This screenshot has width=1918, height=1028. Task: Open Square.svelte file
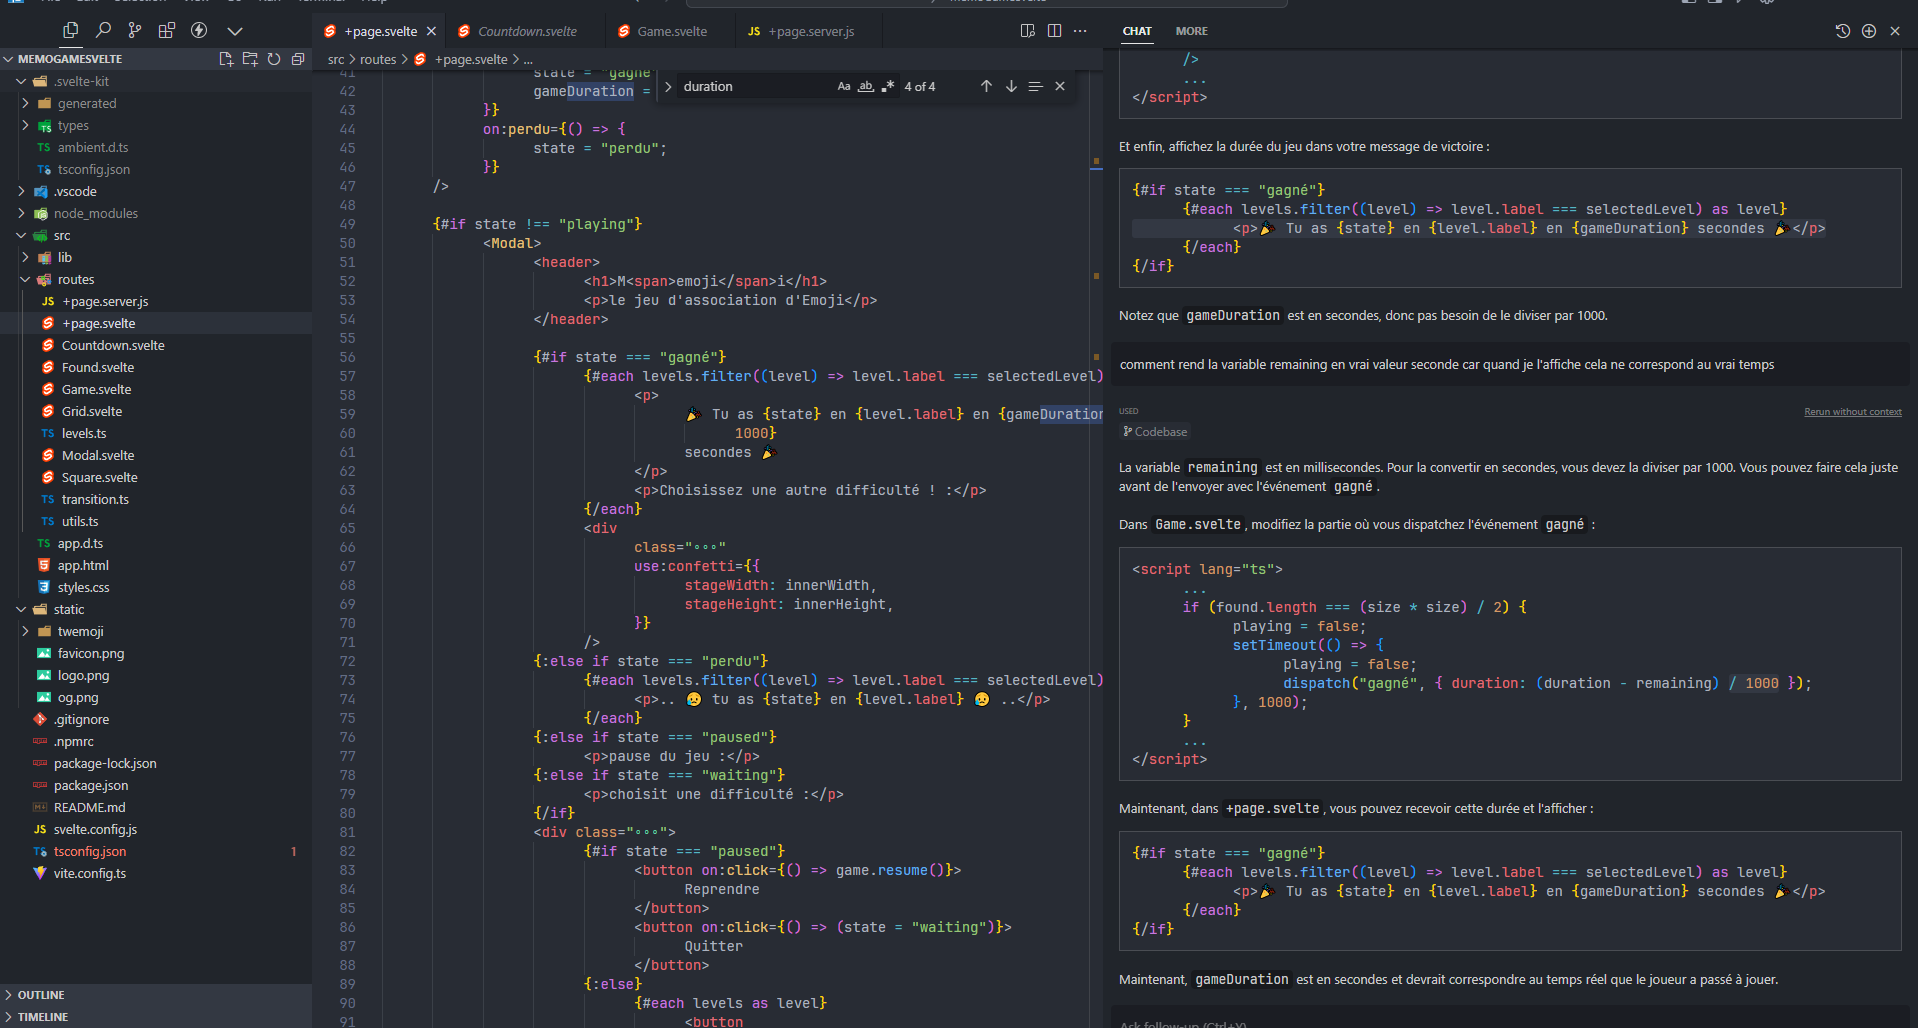[x=156, y=477]
